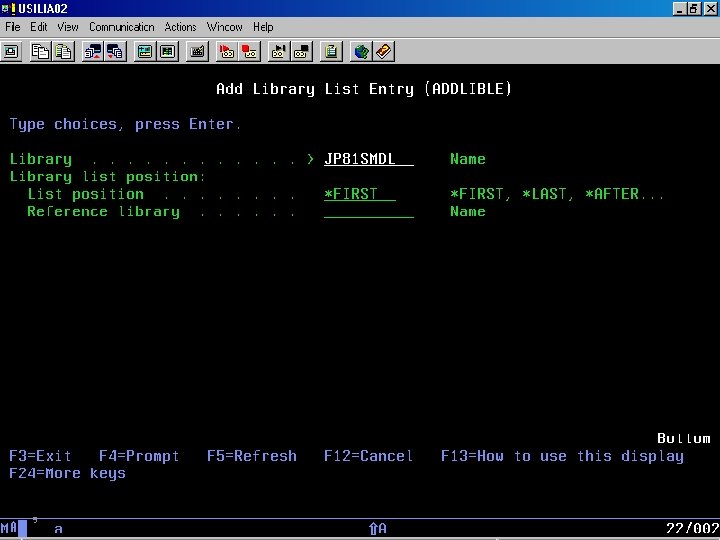Screen dimensions: 720x540
Task: Click the Library field containing JP81SMDL
Action: (x=369, y=159)
